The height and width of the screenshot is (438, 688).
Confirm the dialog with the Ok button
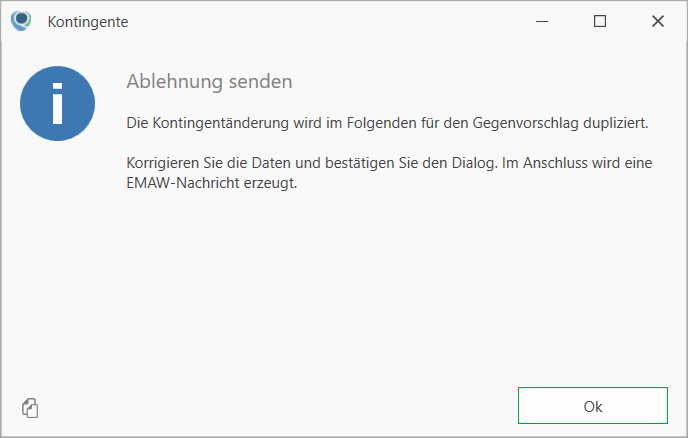click(x=592, y=406)
